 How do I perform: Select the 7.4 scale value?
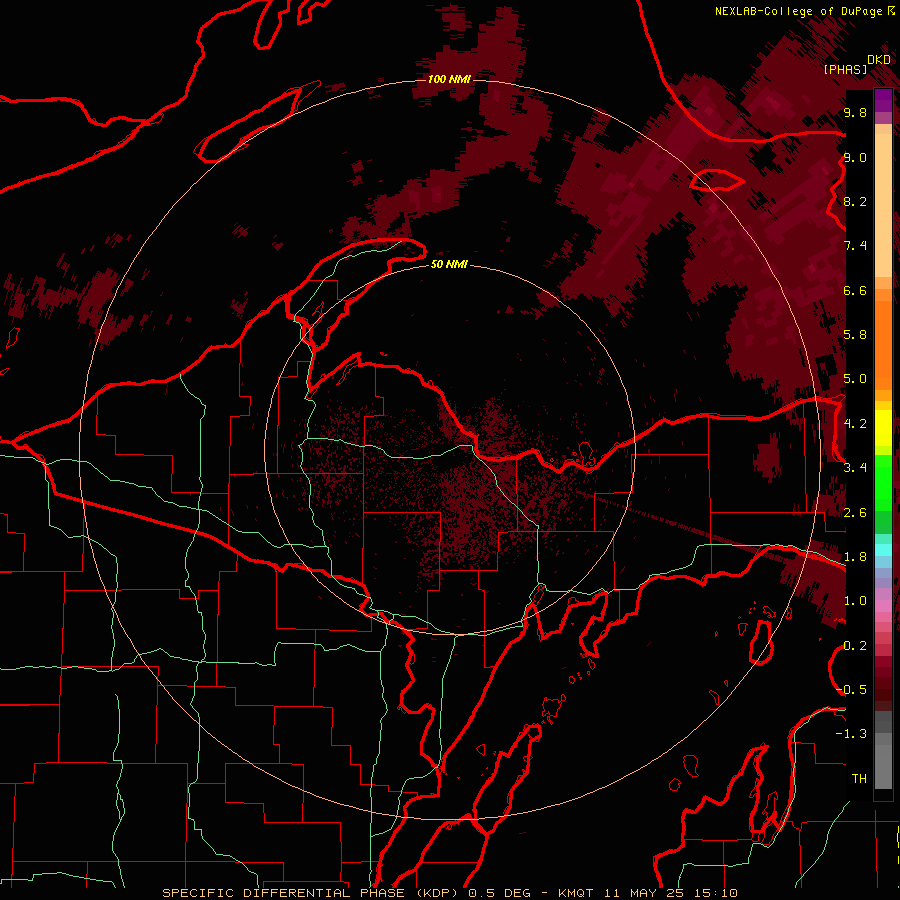[x=855, y=246]
